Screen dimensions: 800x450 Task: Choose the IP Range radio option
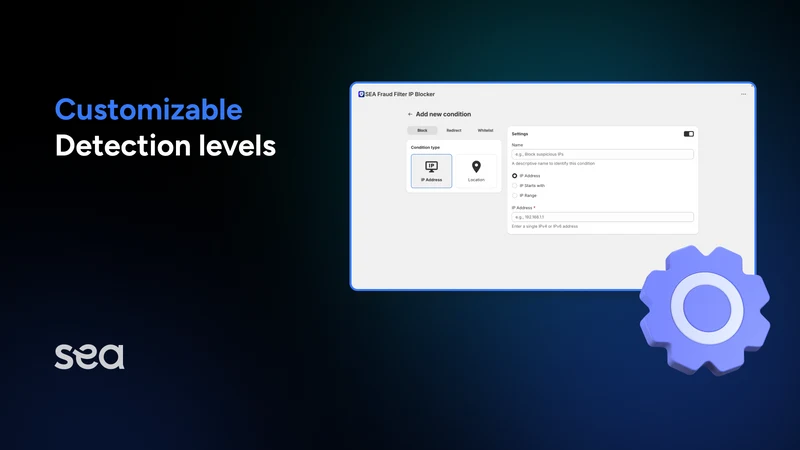tap(514, 196)
